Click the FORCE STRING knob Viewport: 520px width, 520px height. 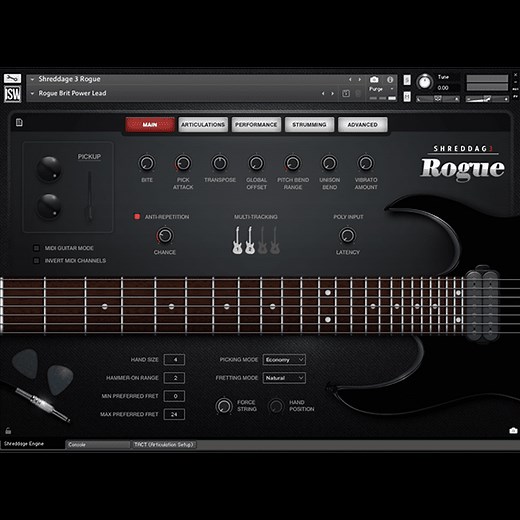[x=224, y=406]
